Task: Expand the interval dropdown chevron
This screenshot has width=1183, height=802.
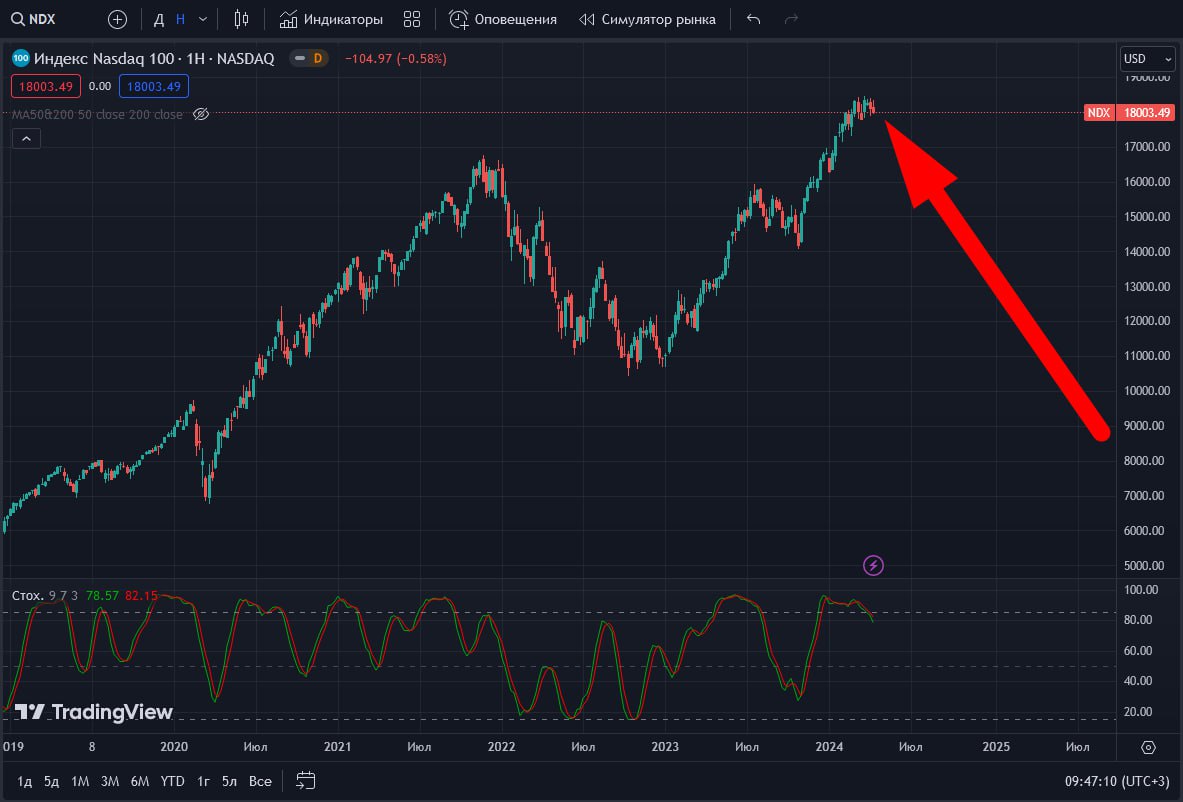Action: click(202, 20)
